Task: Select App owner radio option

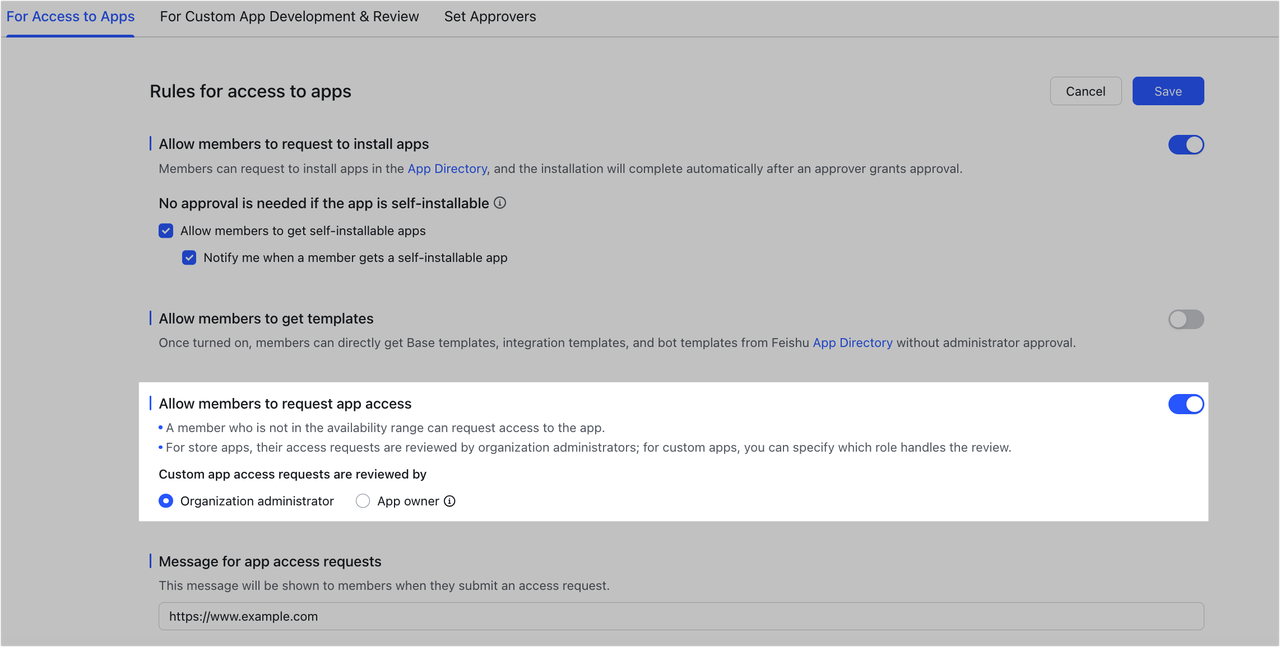Action: pyautogui.click(x=363, y=501)
